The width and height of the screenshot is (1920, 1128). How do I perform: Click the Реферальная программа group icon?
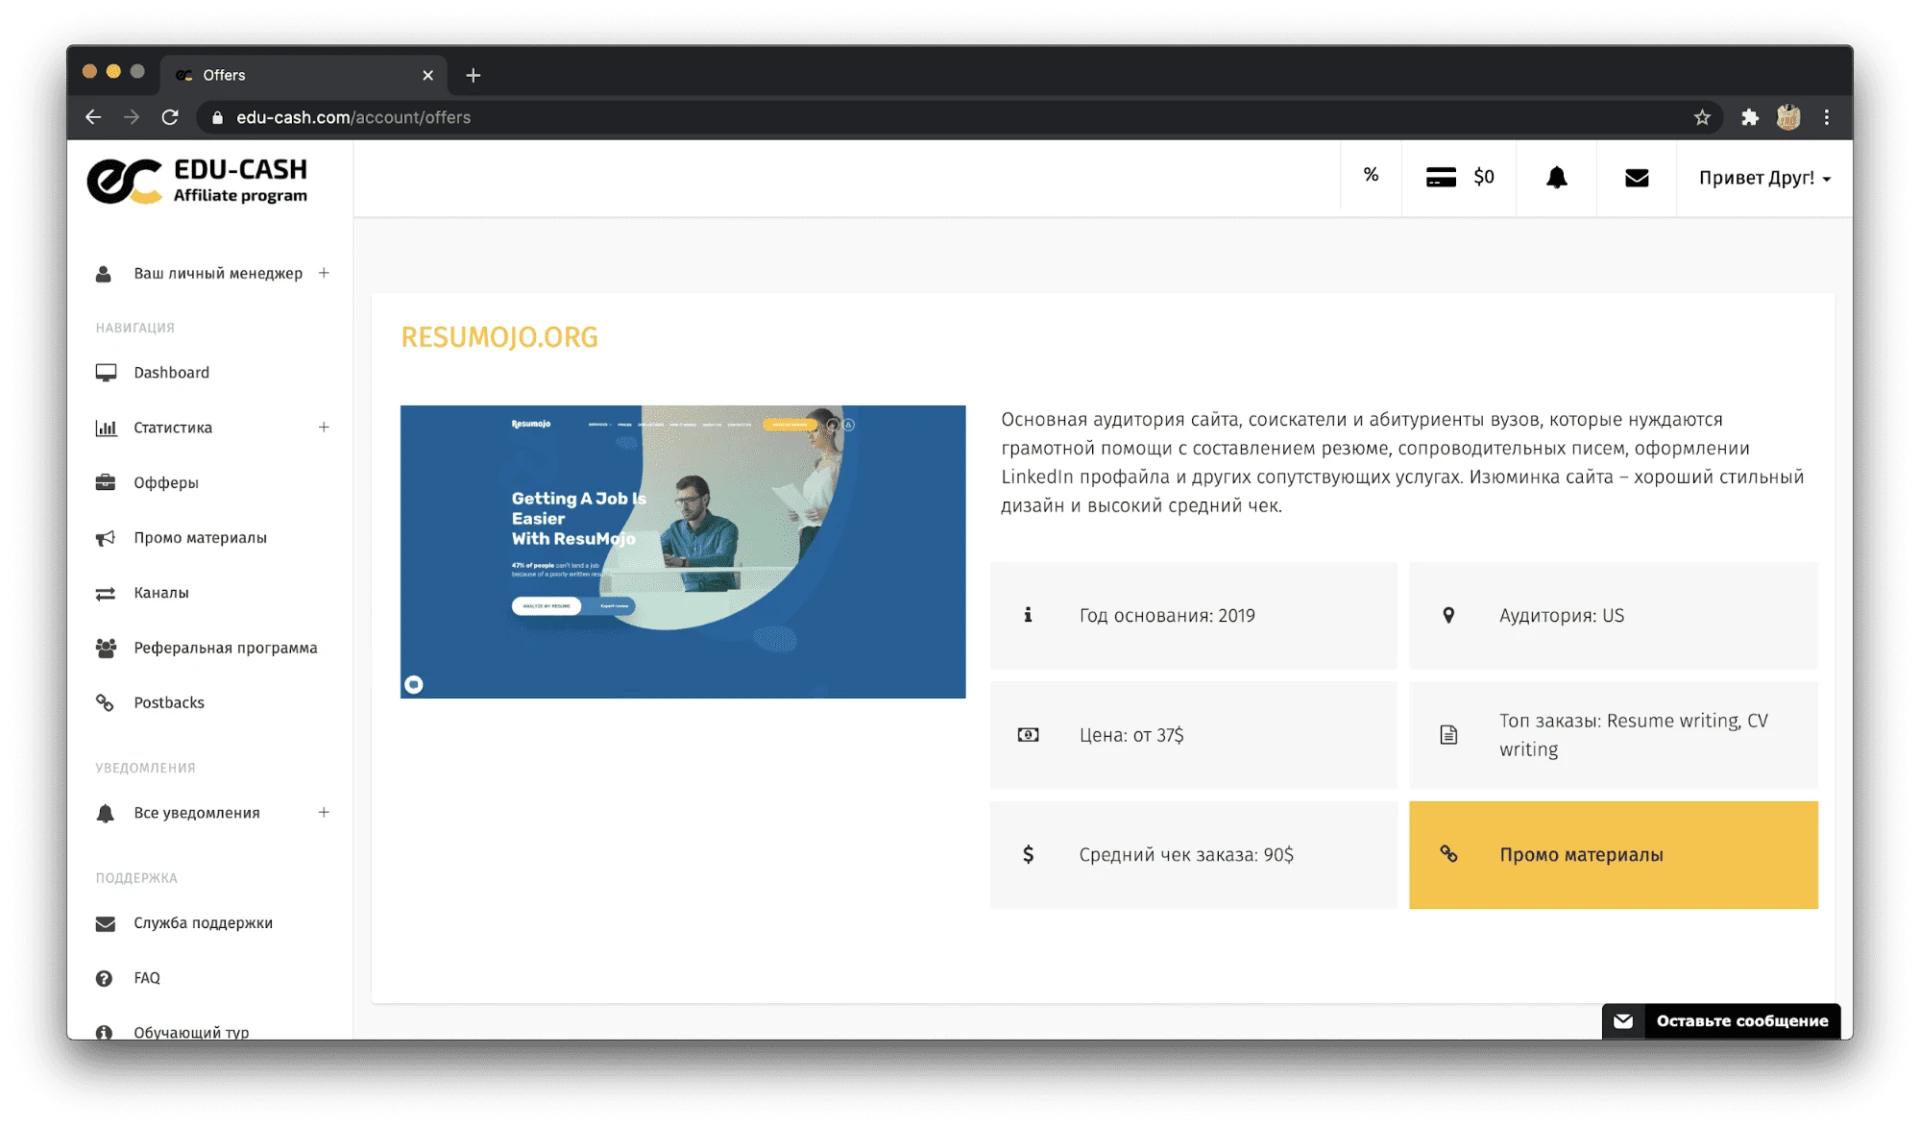click(105, 648)
